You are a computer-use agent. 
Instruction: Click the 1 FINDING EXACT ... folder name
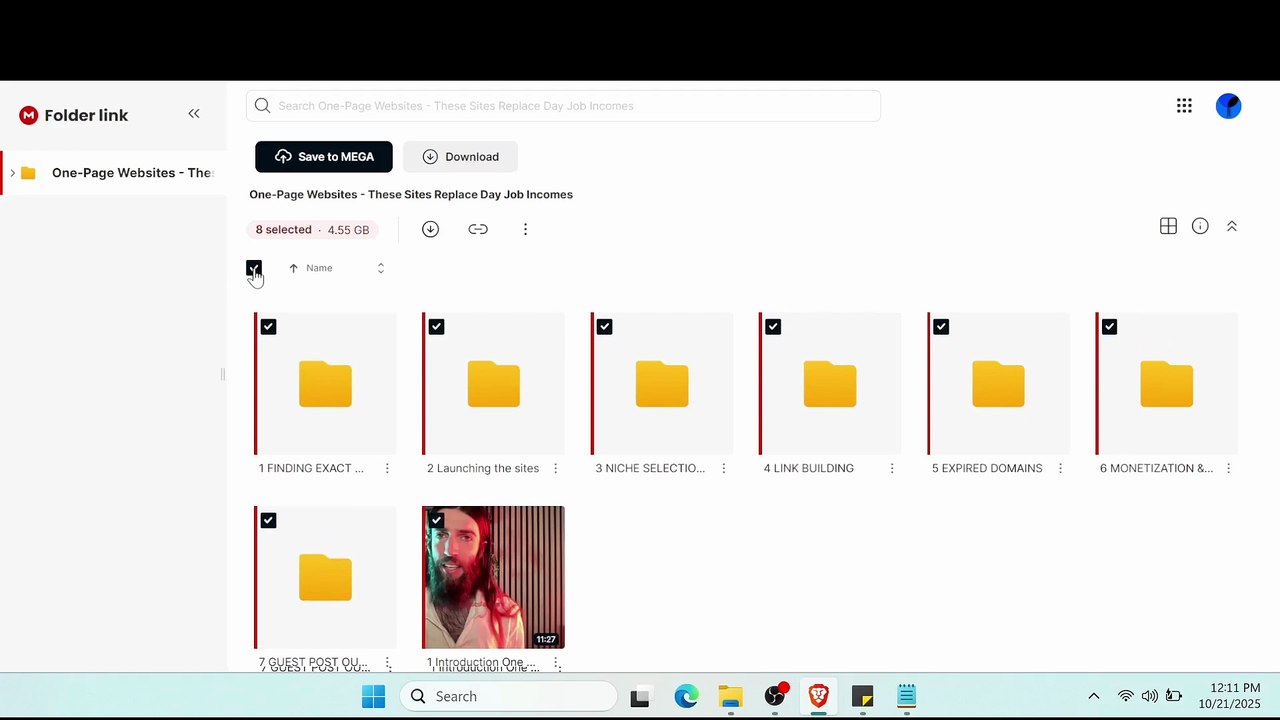[311, 468]
